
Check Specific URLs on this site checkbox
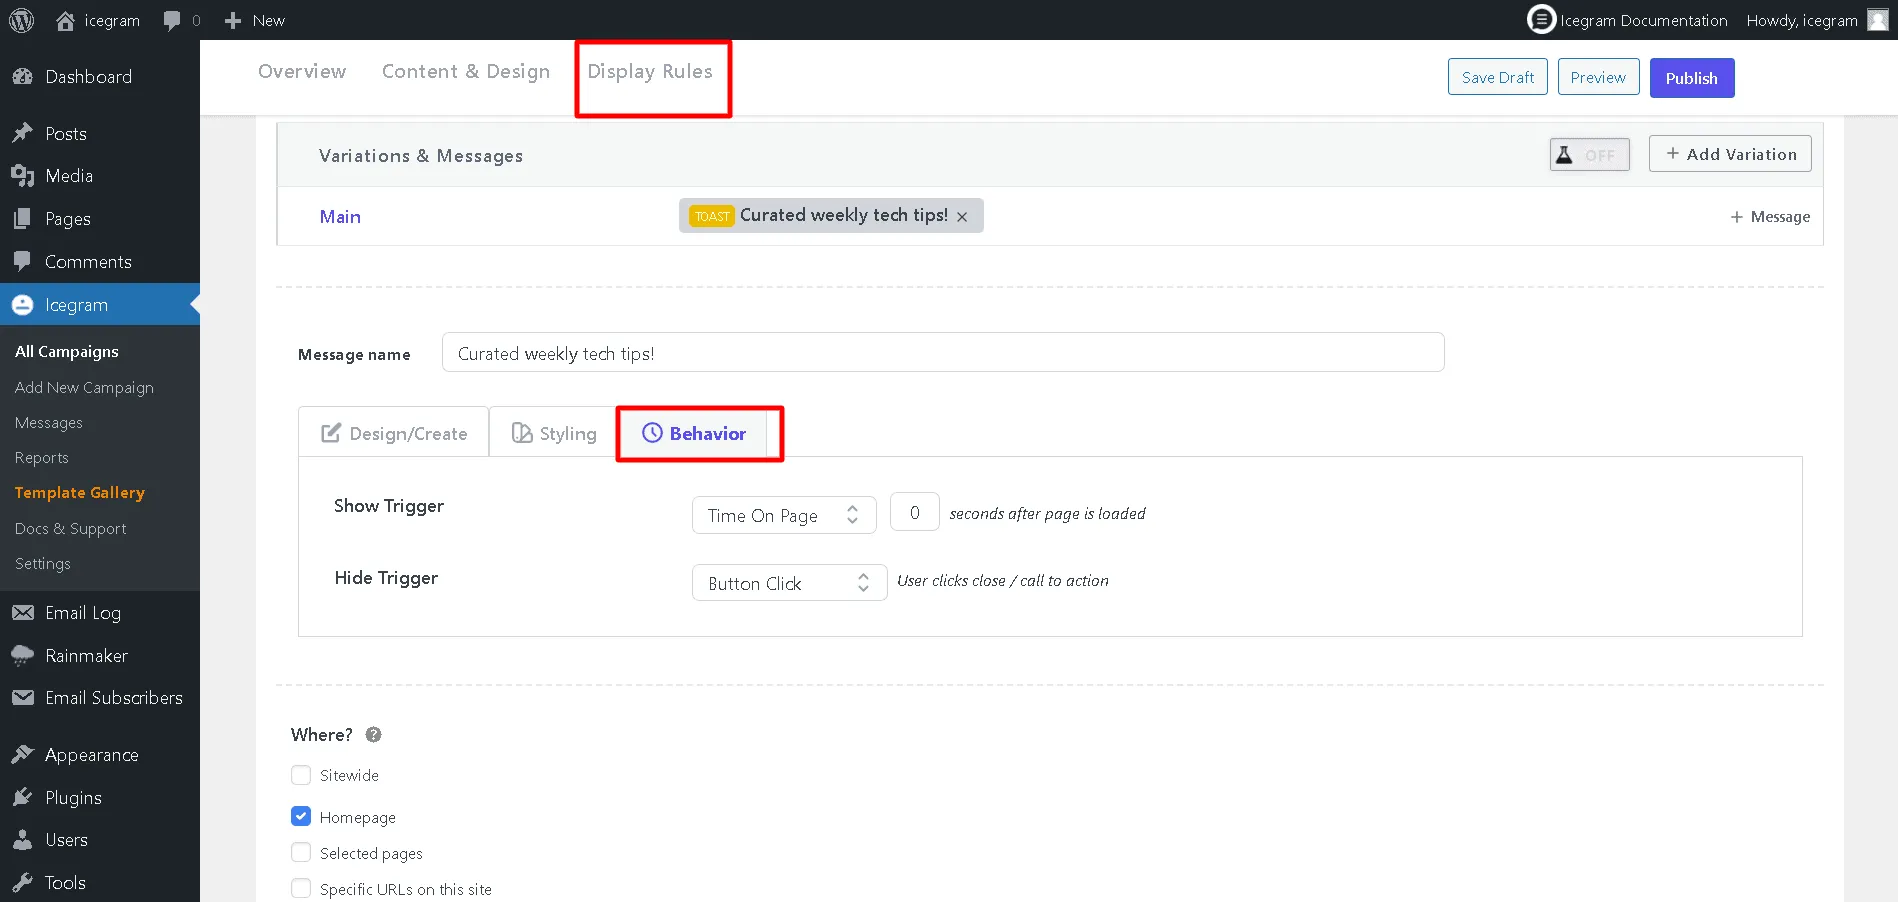click(x=301, y=888)
